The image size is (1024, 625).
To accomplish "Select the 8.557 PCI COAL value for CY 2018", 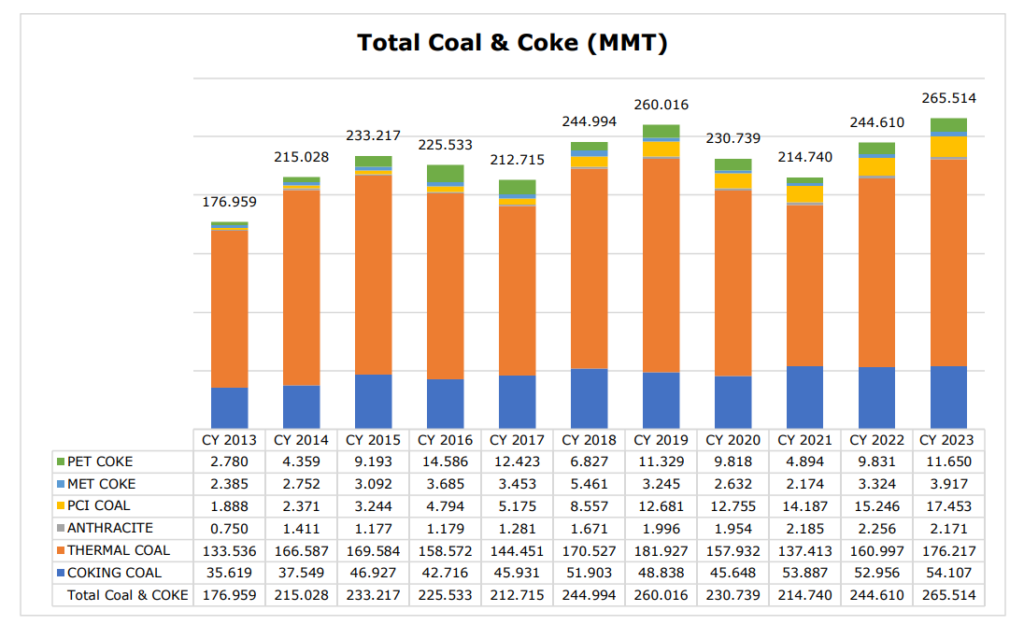I will pos(588,505).
